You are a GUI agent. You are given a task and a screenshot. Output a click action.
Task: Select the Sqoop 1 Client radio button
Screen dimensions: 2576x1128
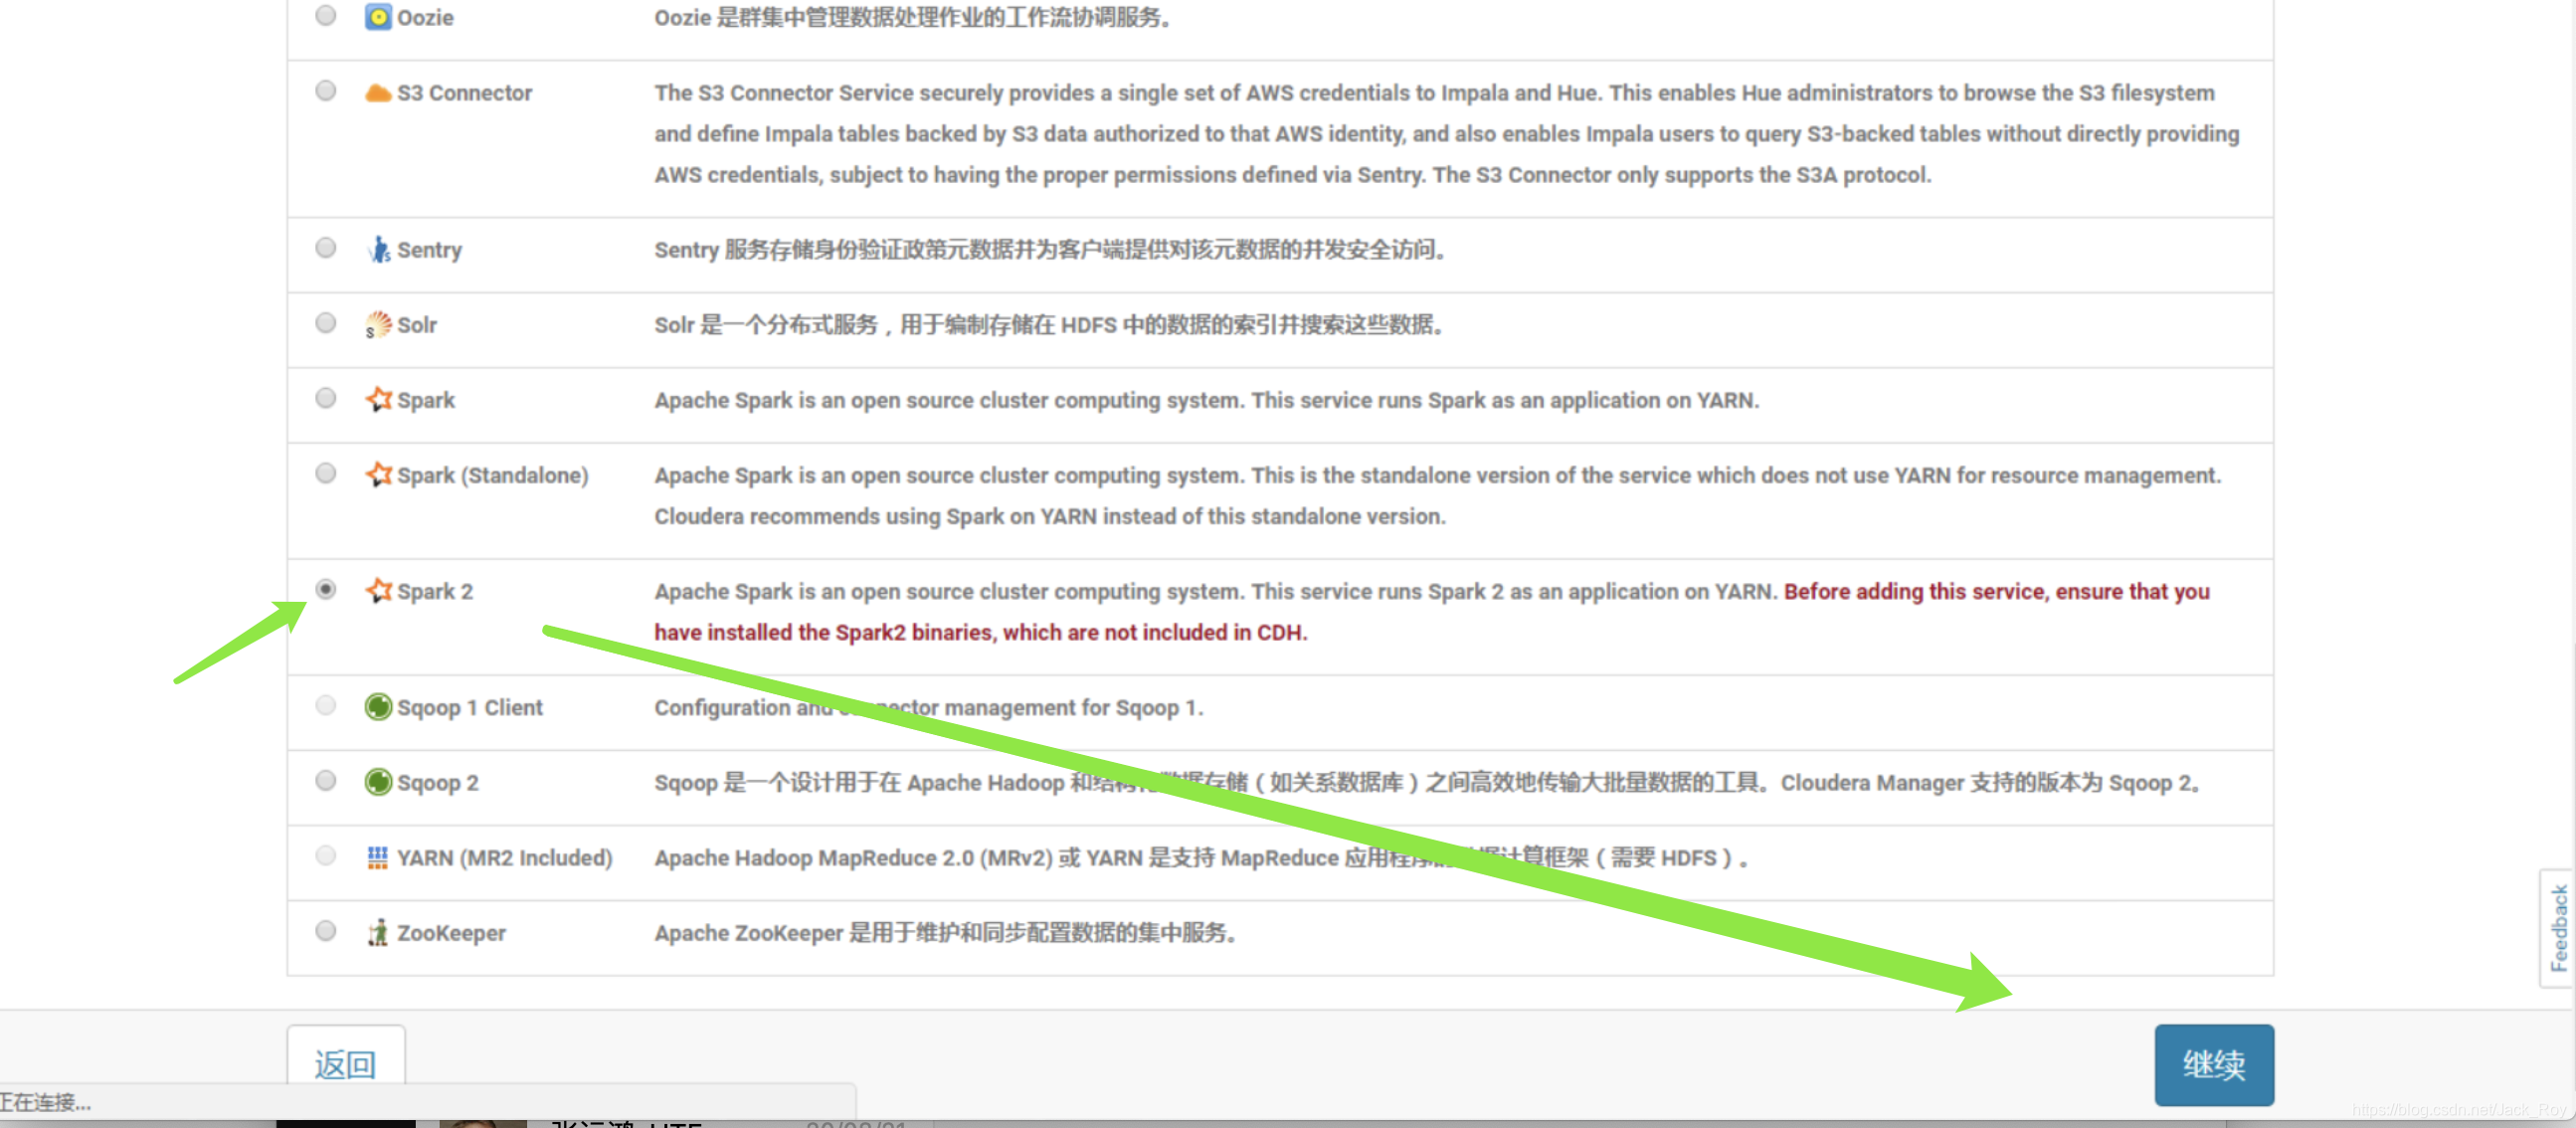(x=326, y=705)
